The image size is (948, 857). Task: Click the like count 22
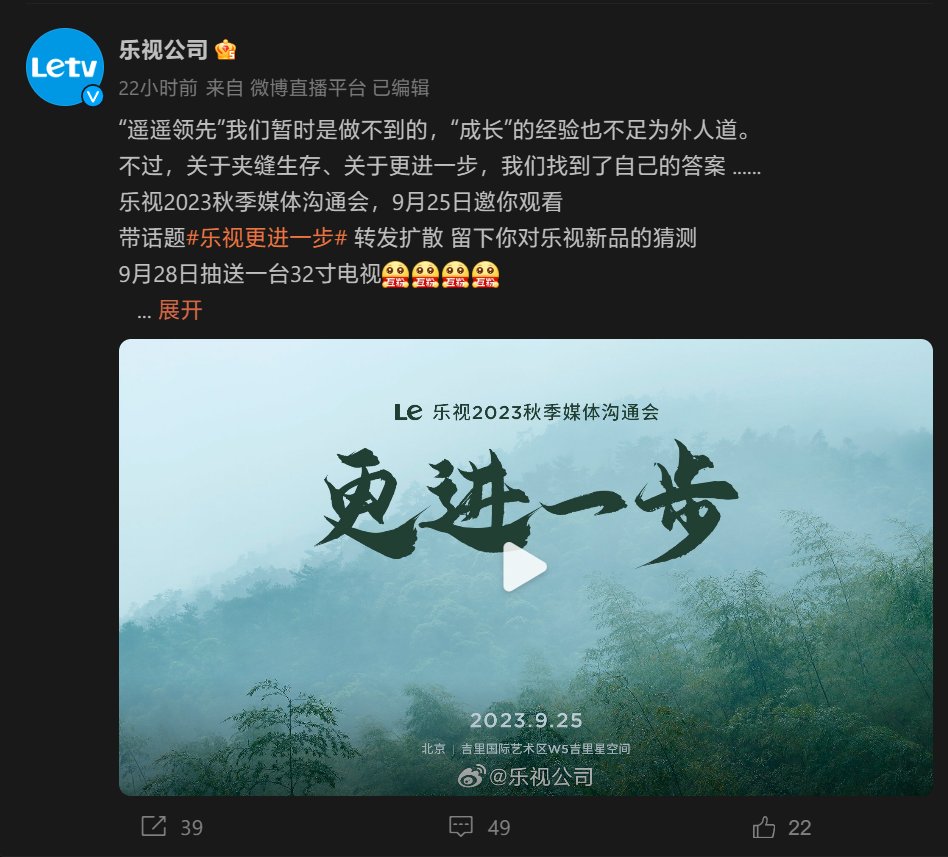799,827
